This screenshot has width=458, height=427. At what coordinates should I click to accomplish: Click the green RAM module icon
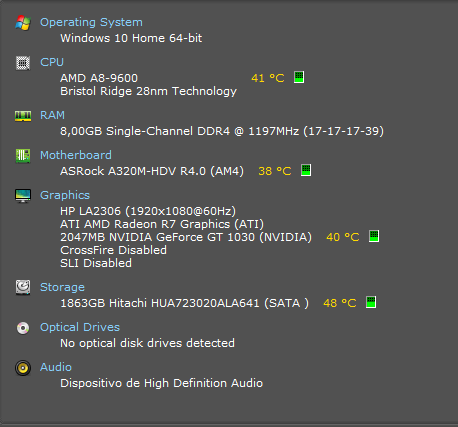pos(23,116)
